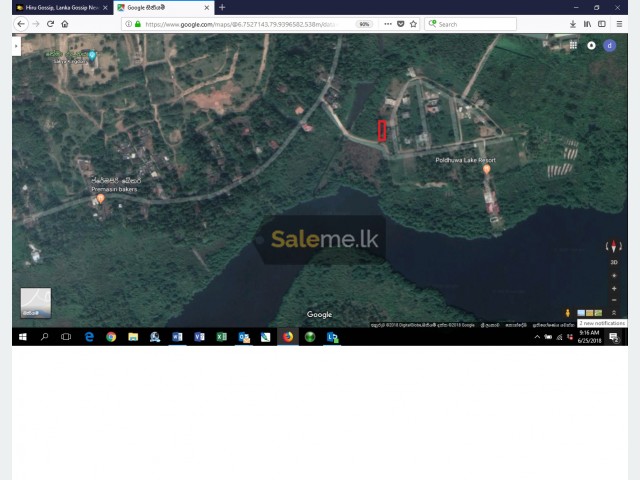Reset map orientation with the compass

coord(613,246)
